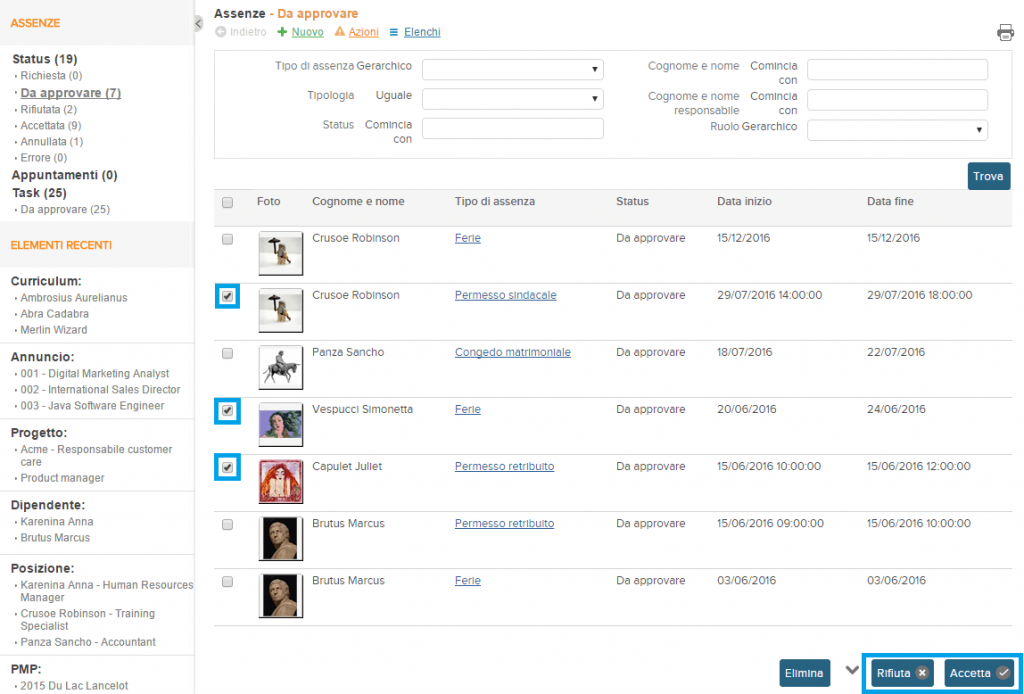Open the Permesso sindacale link
Image resolution: width=1024 pixels, height=694 pixels.
click(x=505, y=295)
